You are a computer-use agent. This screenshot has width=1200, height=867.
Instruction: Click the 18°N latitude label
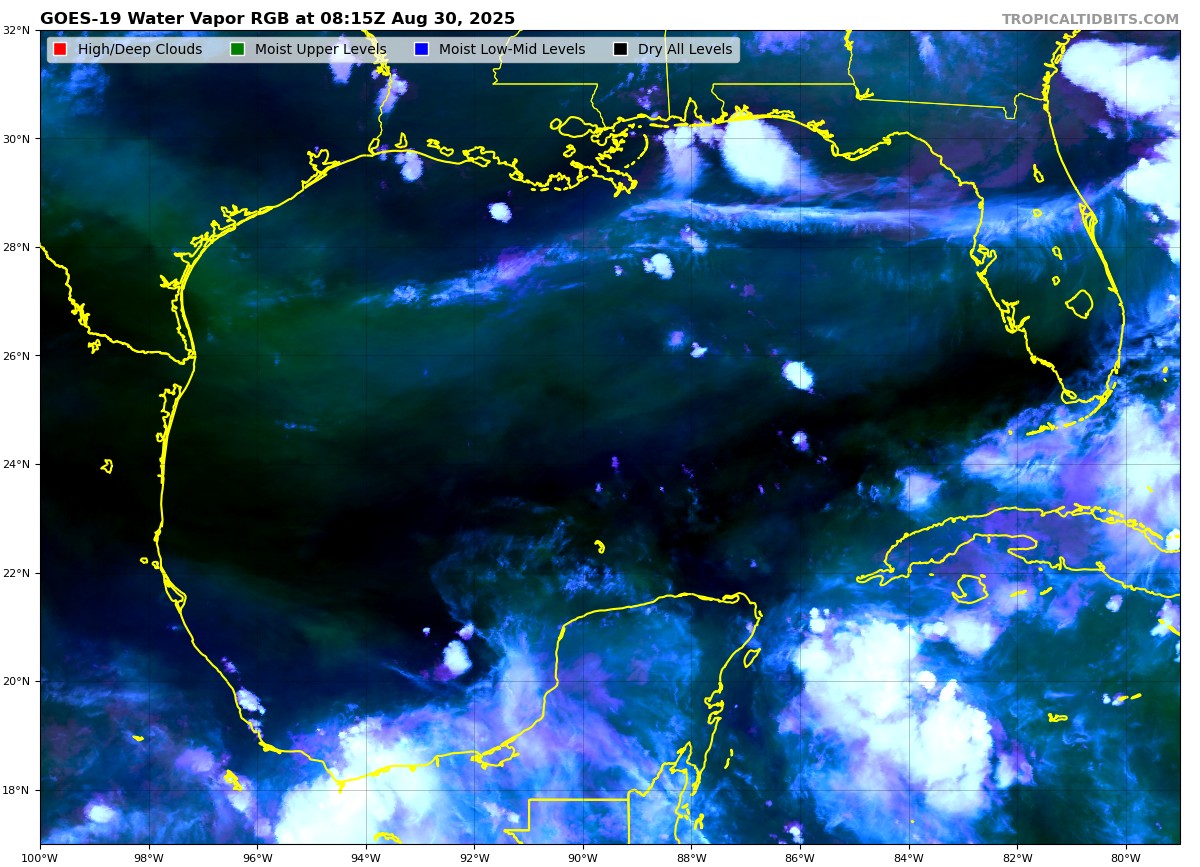click(x=17, y=790)
